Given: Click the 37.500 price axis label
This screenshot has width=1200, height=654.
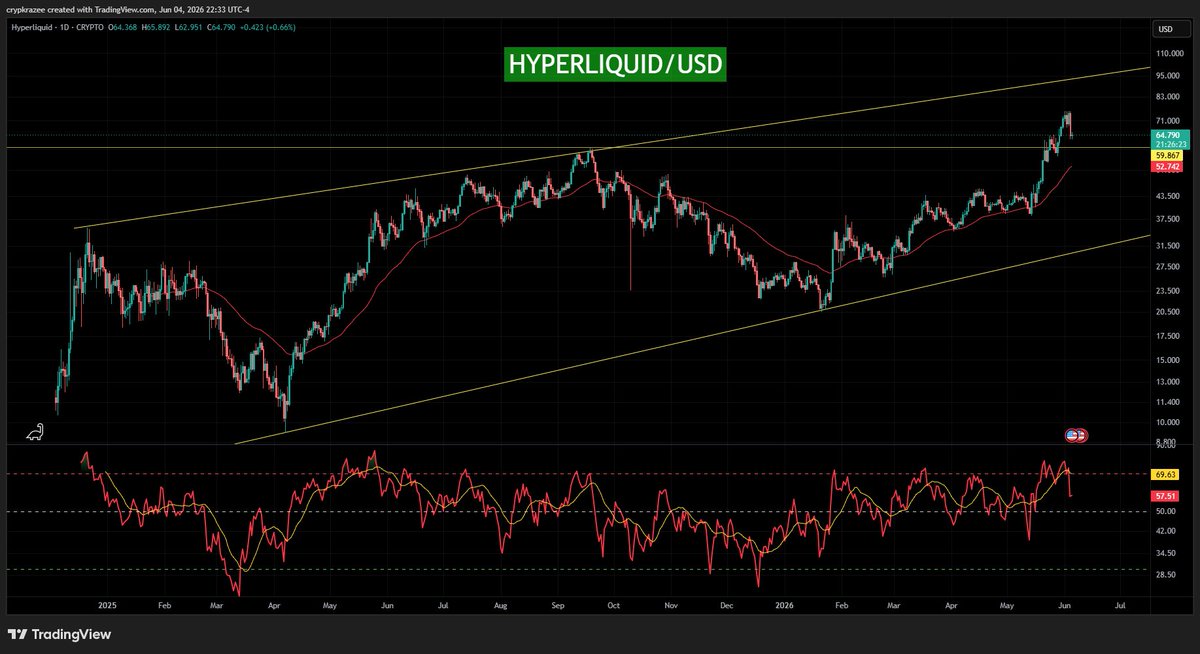Looking at the screenshot, I should [1168, 218].
